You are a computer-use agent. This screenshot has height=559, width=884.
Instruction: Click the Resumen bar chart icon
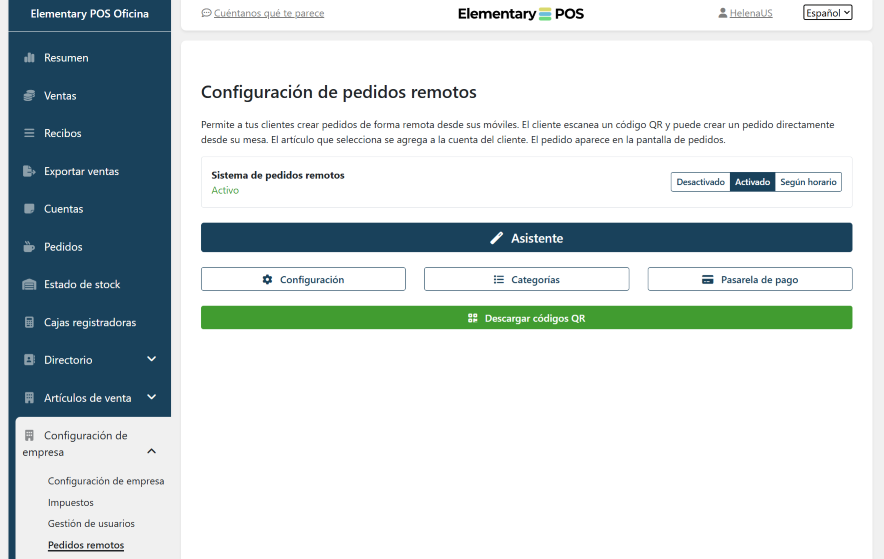click(x=29, y=58)
